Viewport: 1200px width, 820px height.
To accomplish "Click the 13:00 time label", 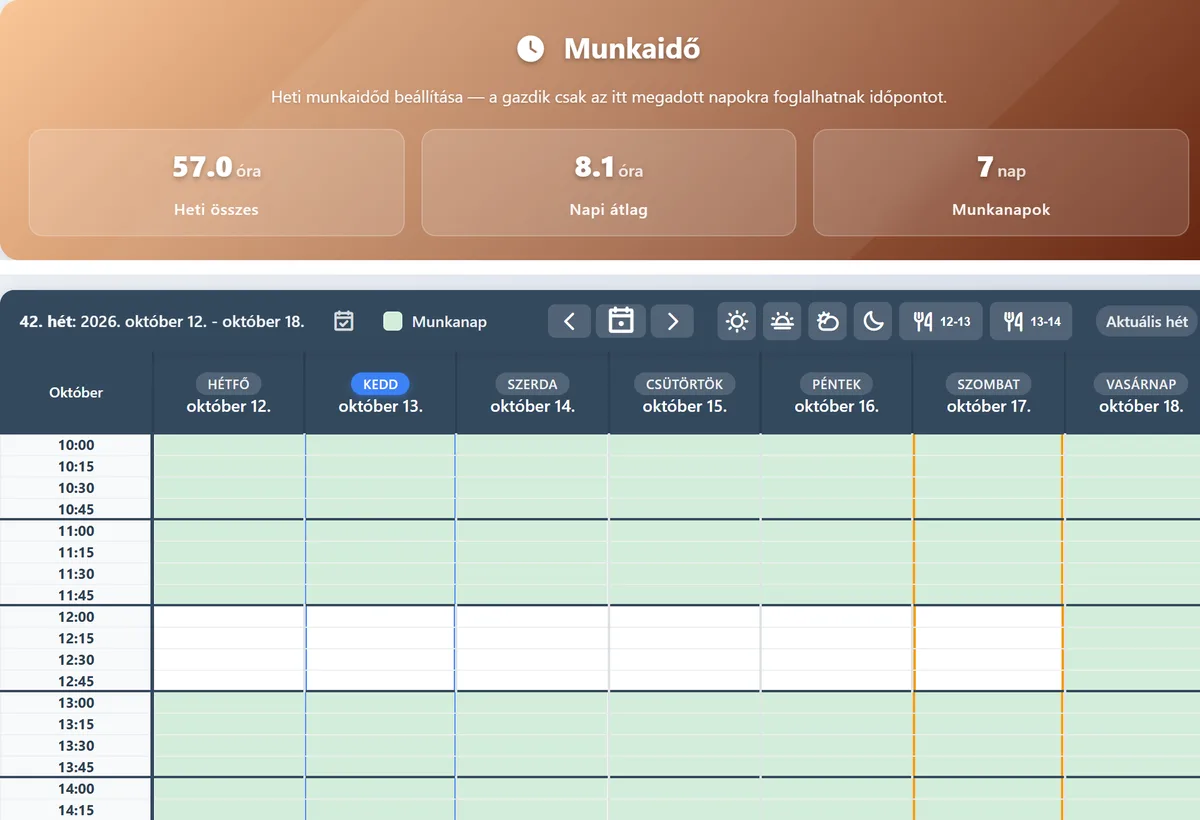I will [x=76, y=703].
